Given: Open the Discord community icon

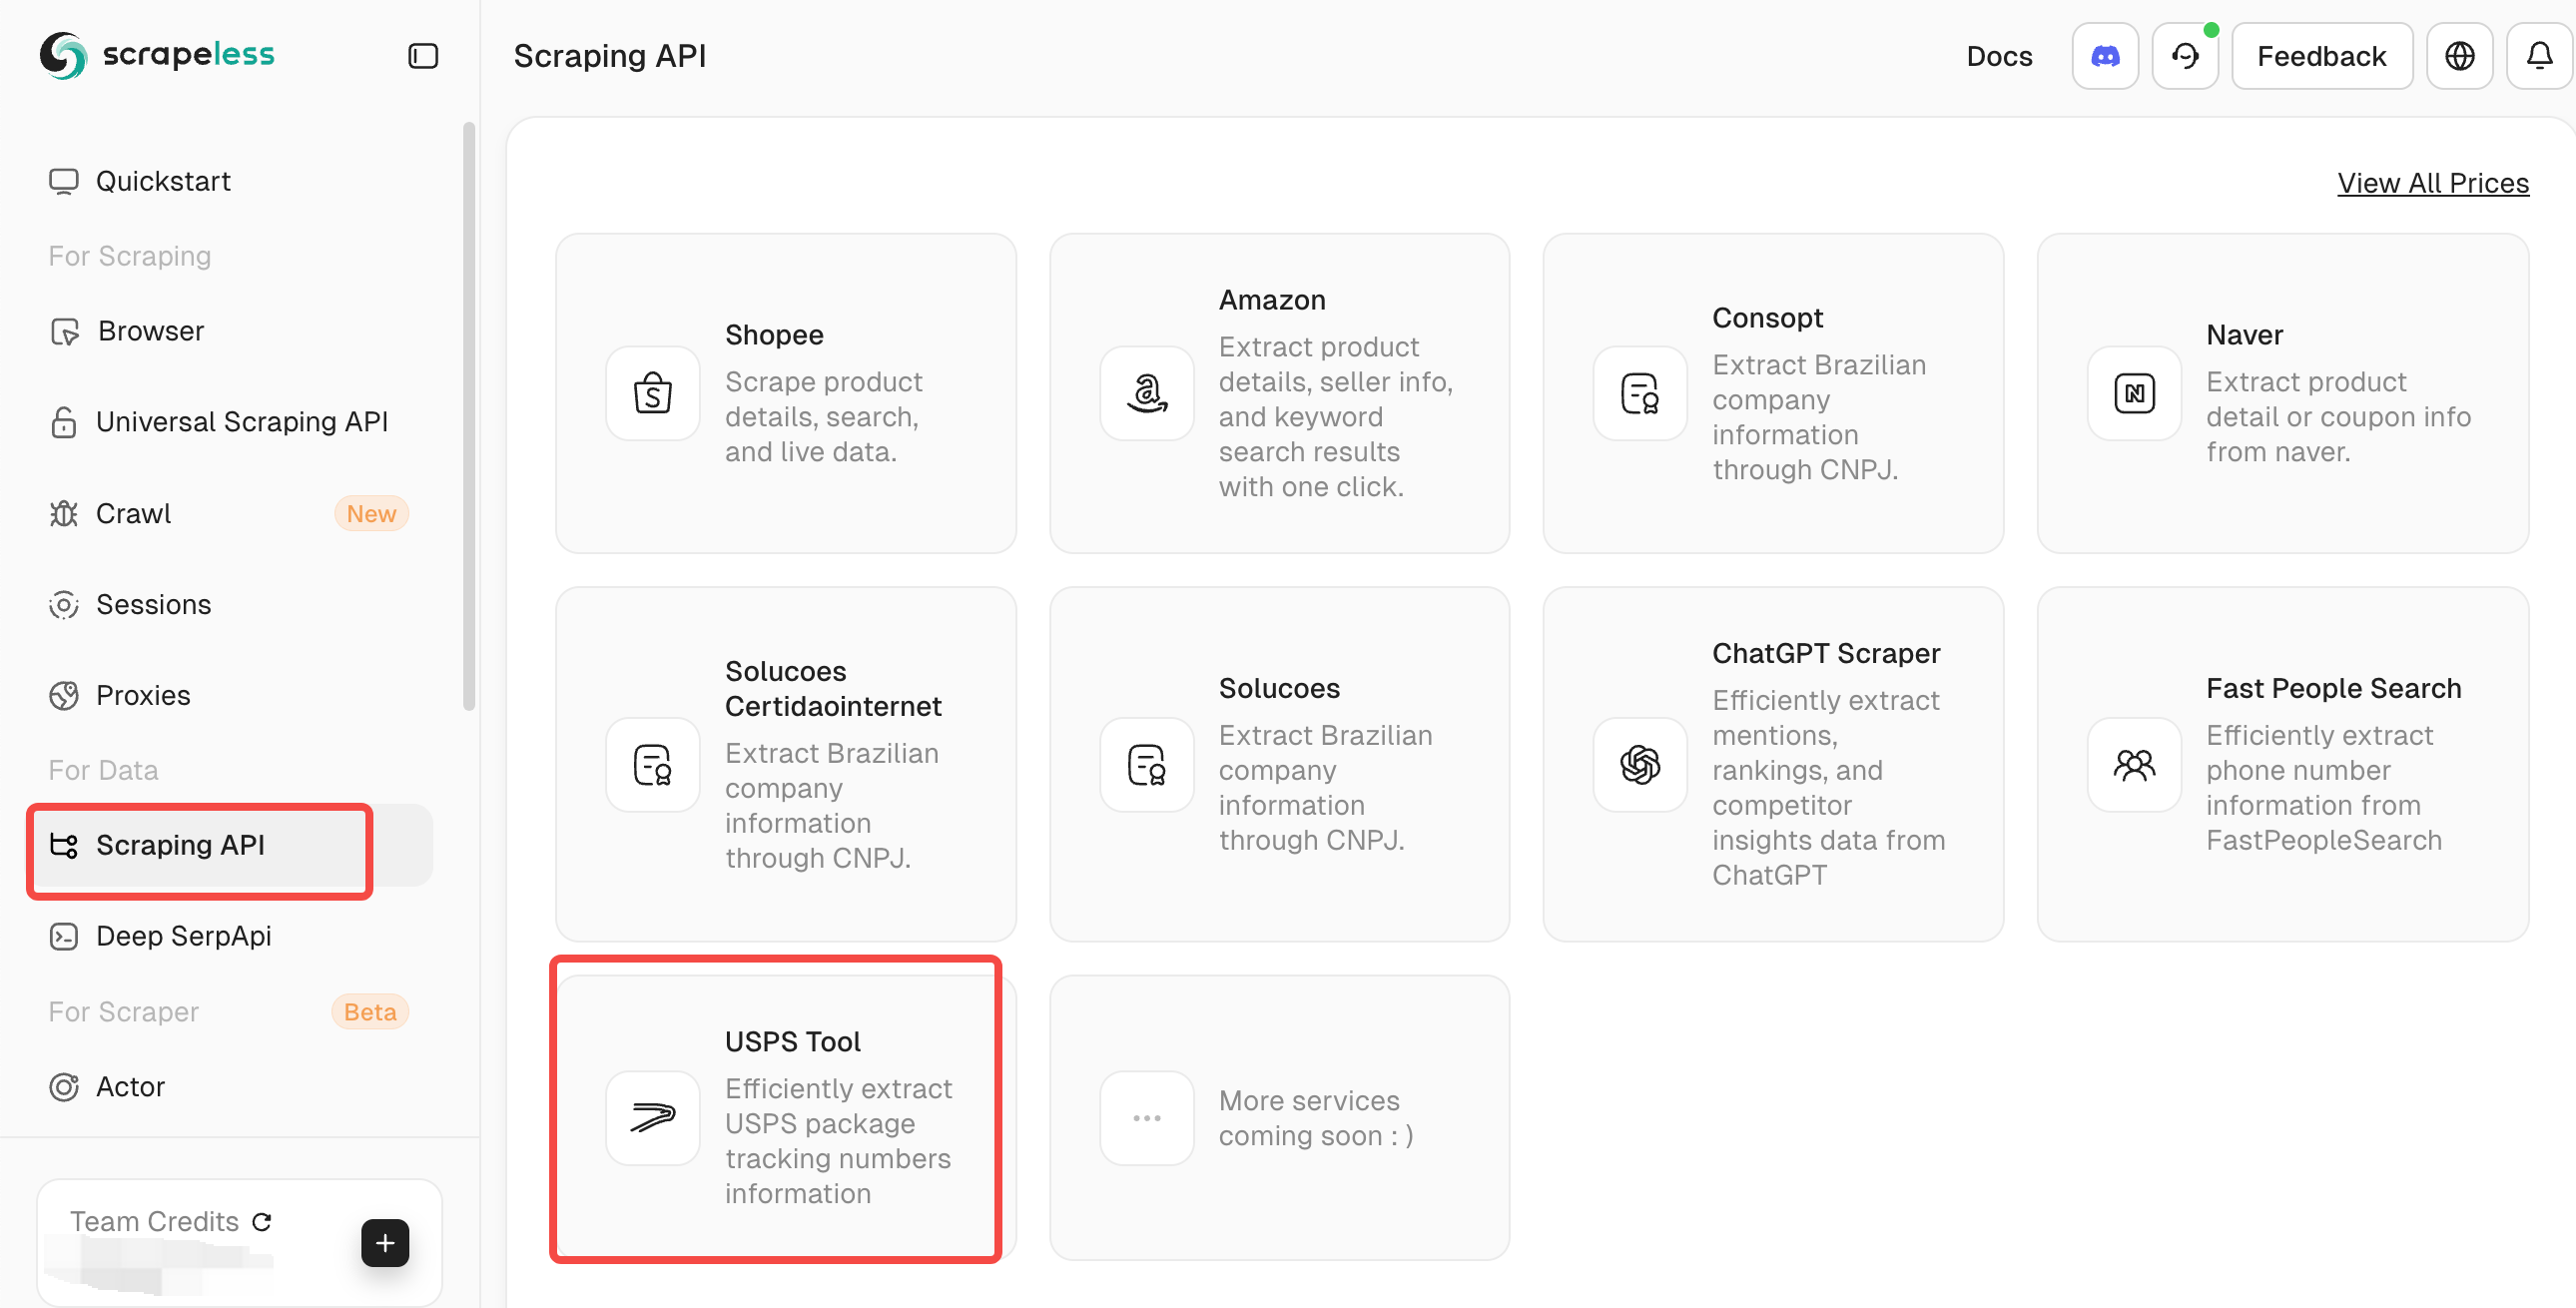Looking at the screenshot, I should point(2105,56).
